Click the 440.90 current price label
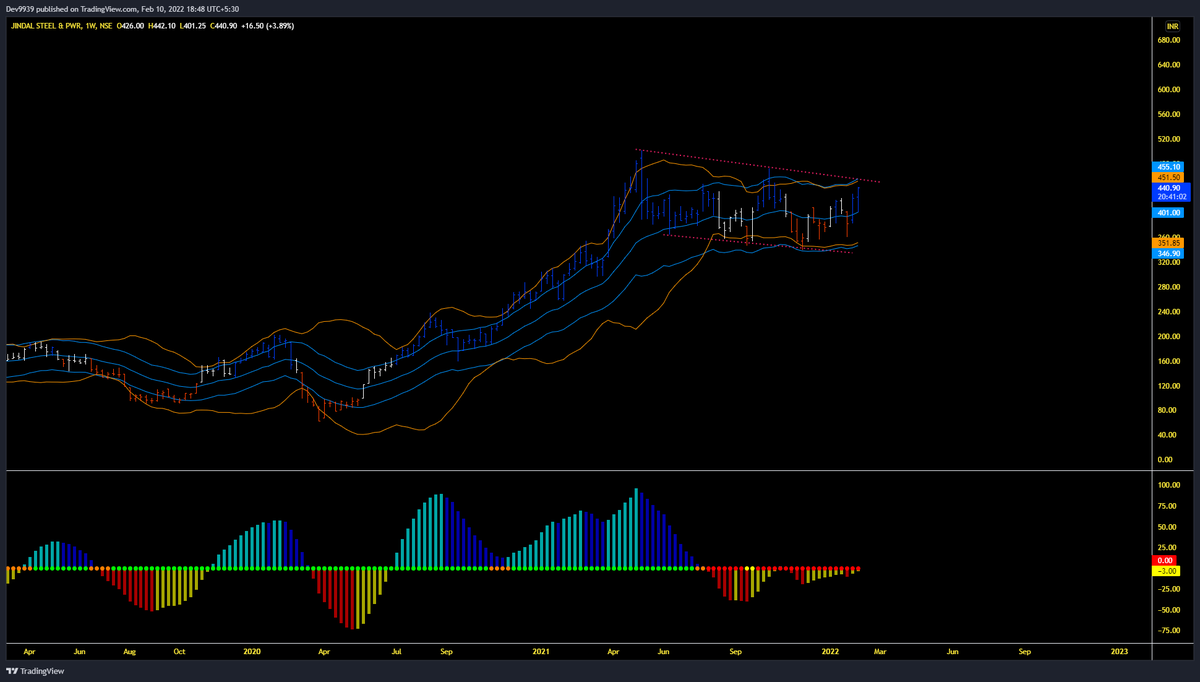Screen dimensions: 1200x682 pyautogui.click(x=1170, y=188)
